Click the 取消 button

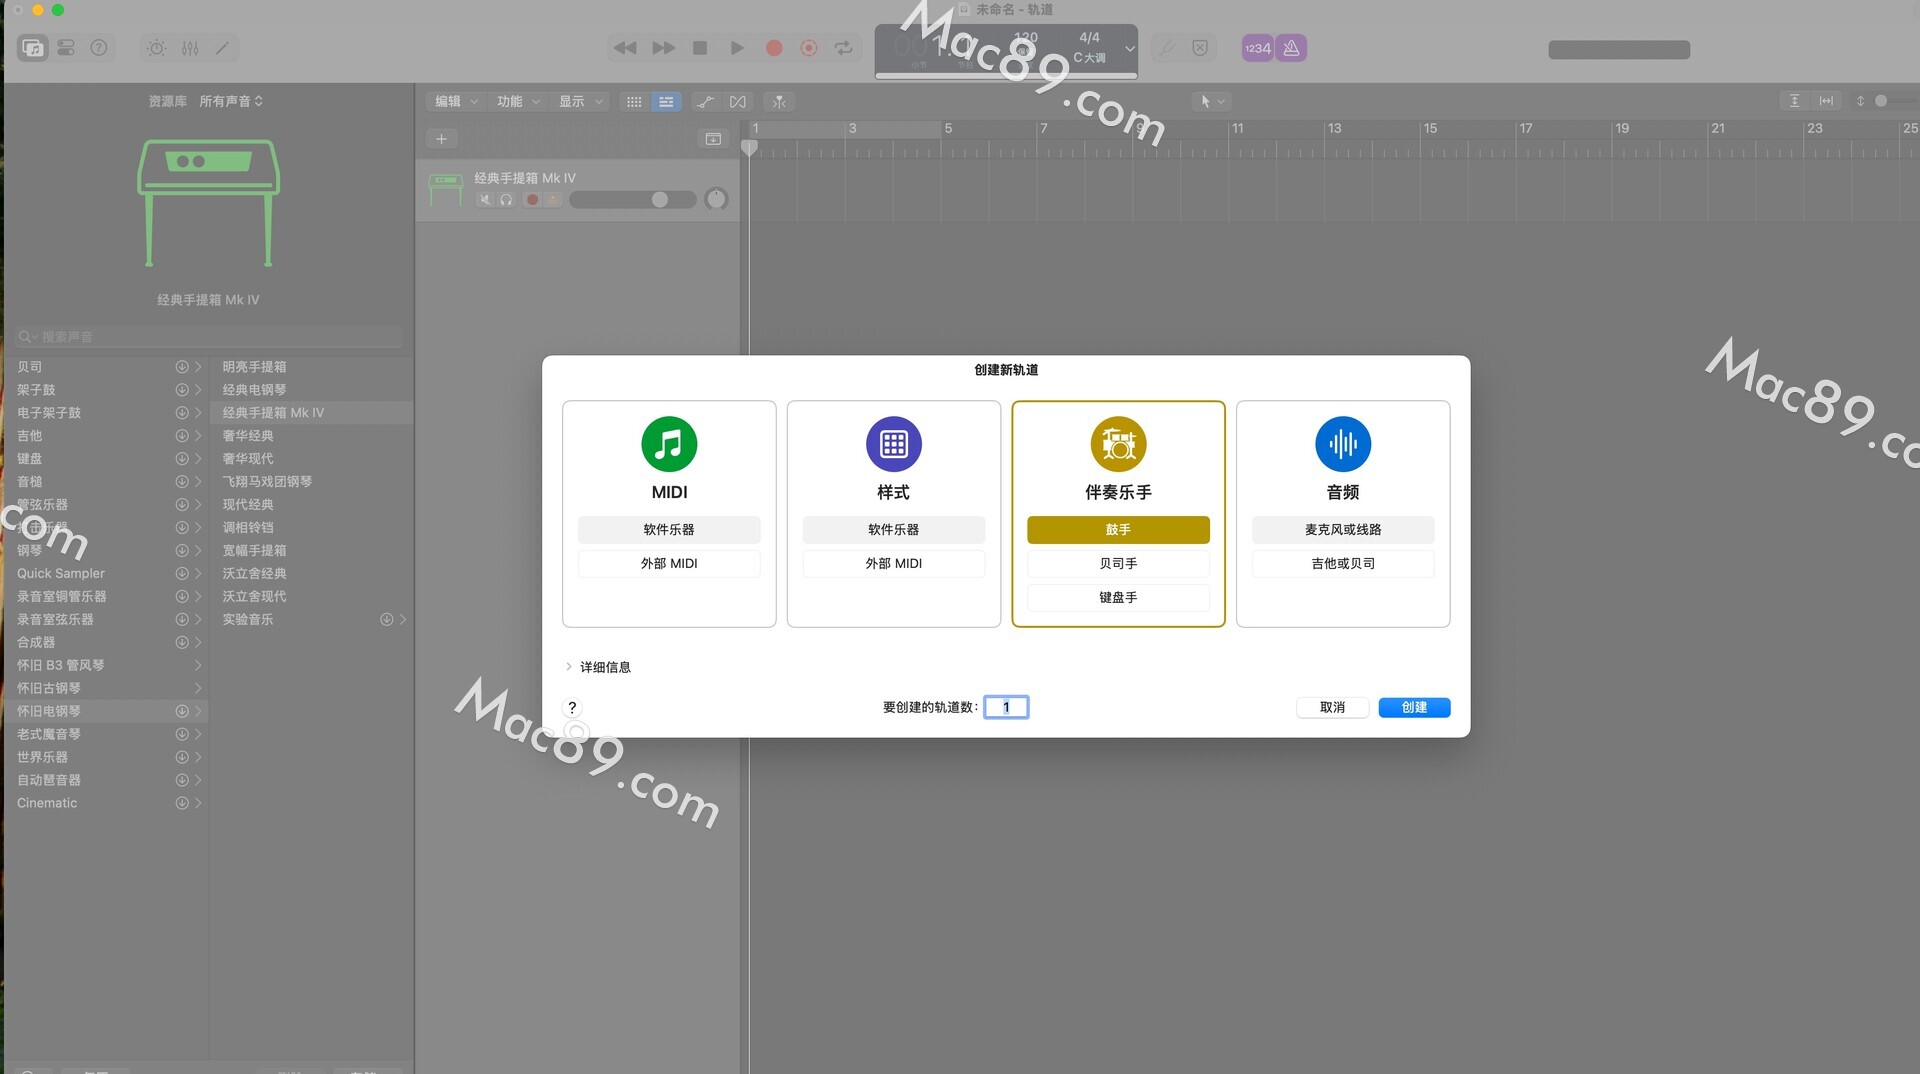(x=1332, y=707)
